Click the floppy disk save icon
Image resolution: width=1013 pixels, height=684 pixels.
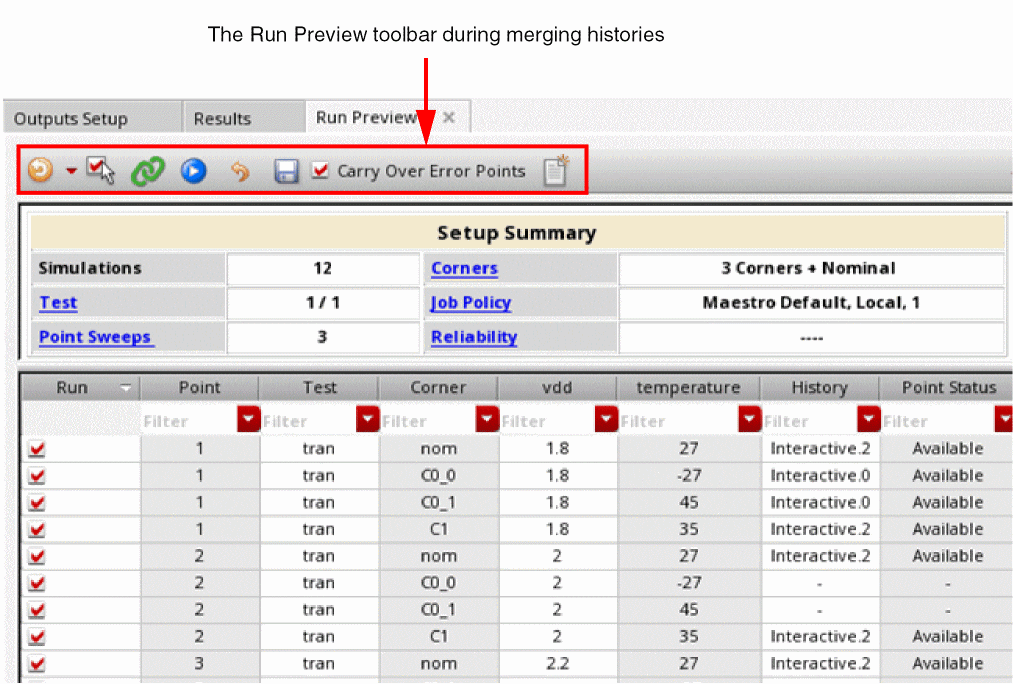286,171
